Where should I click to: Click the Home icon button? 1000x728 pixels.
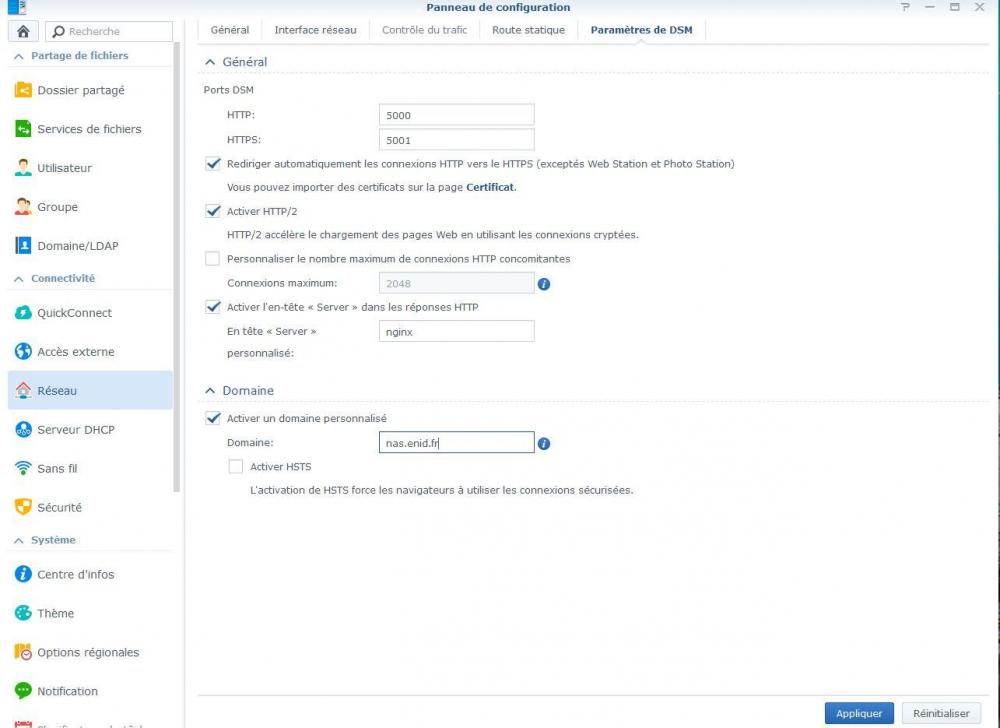click(x=22, y=31)
